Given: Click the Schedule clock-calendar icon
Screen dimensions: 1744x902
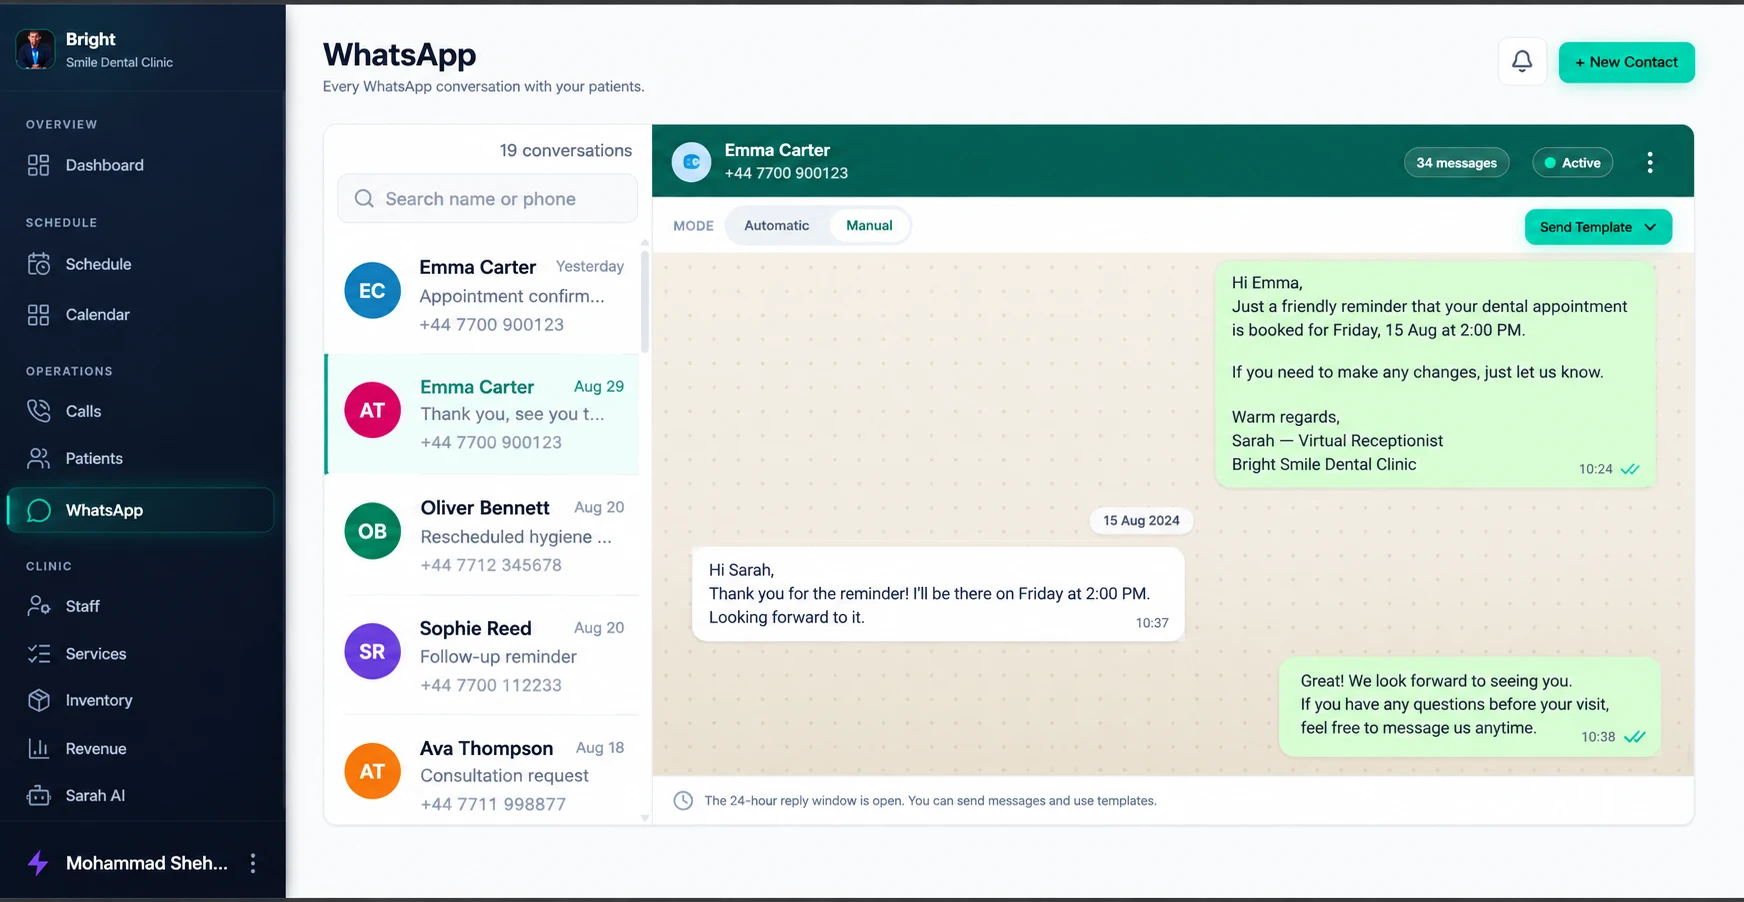Looking at the screenshot, I should click(38, 264).
